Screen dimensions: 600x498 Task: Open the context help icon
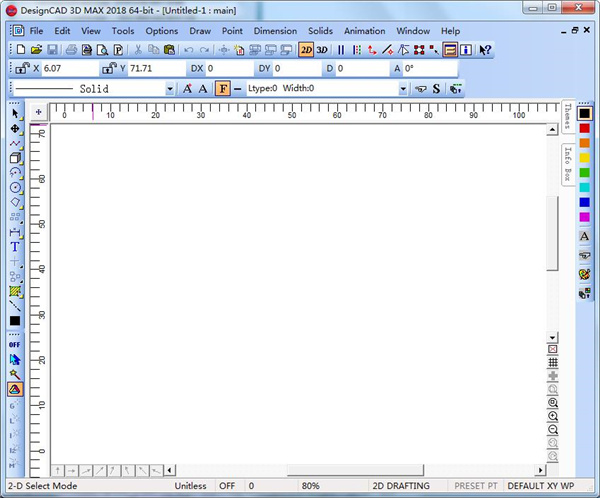coord(486,49)
